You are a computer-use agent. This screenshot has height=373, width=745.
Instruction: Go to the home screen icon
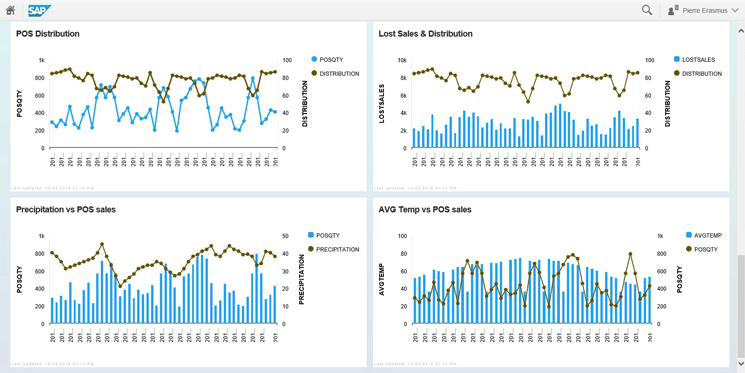pos(10,10)
